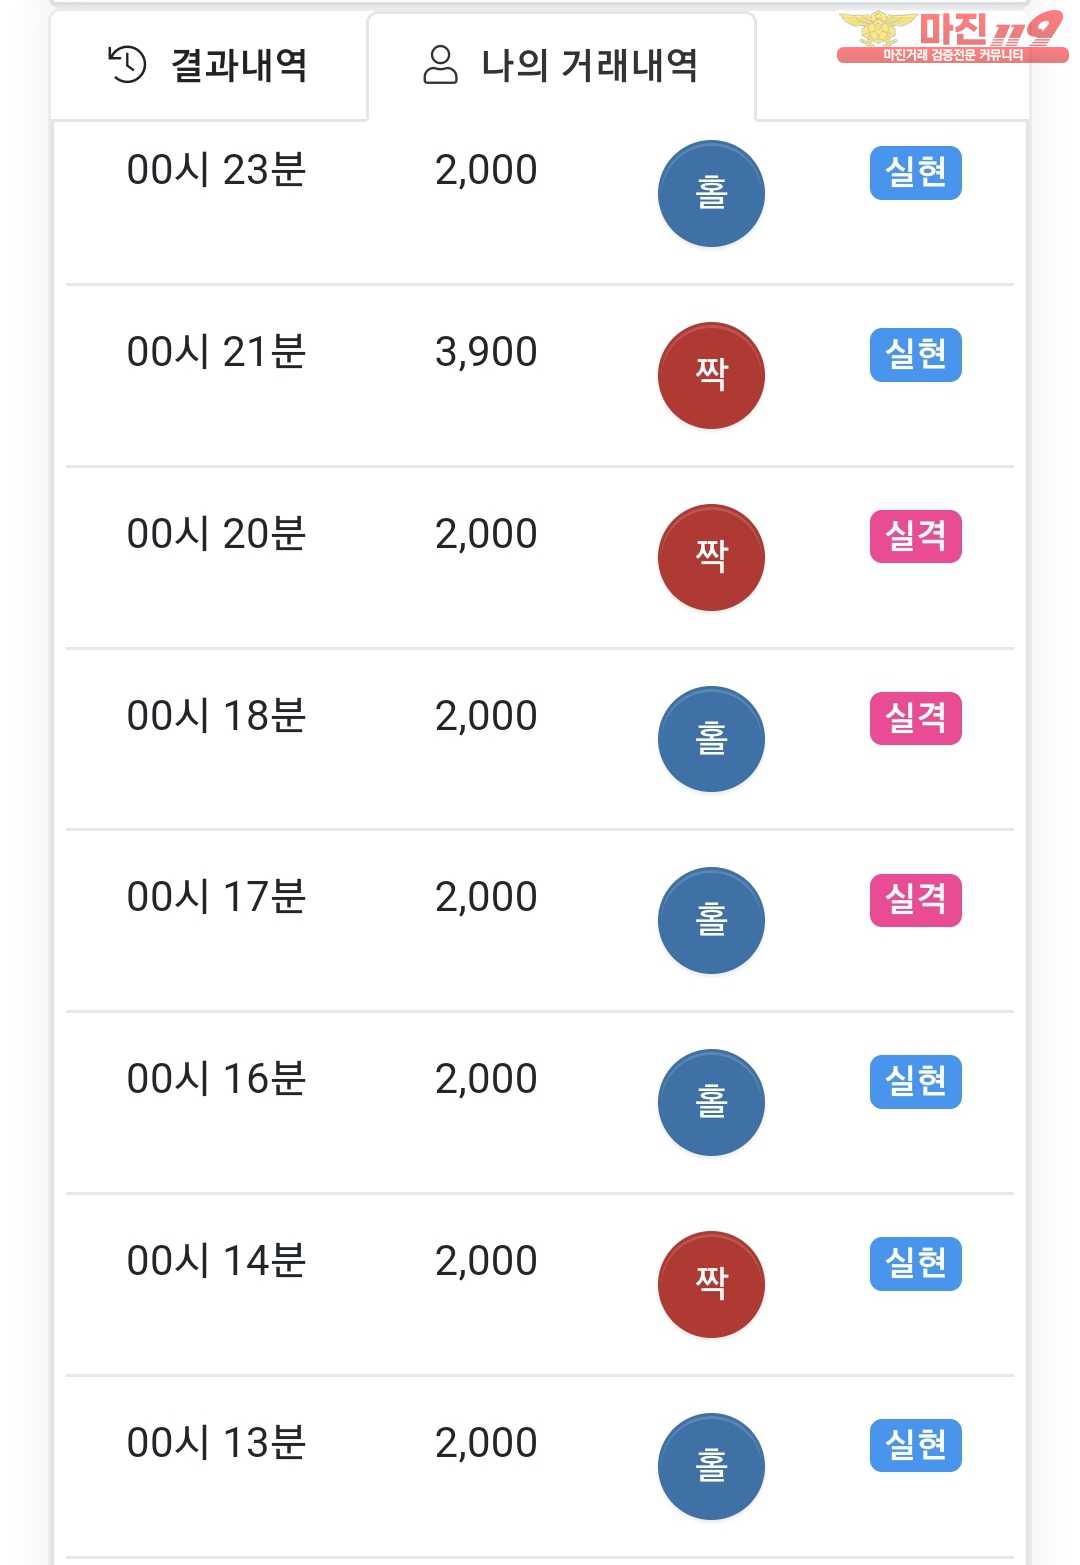Click the red 짝 circle at 00시 21분
The width and height of the screenshot is (1080, 1565).
pos(711,375)
